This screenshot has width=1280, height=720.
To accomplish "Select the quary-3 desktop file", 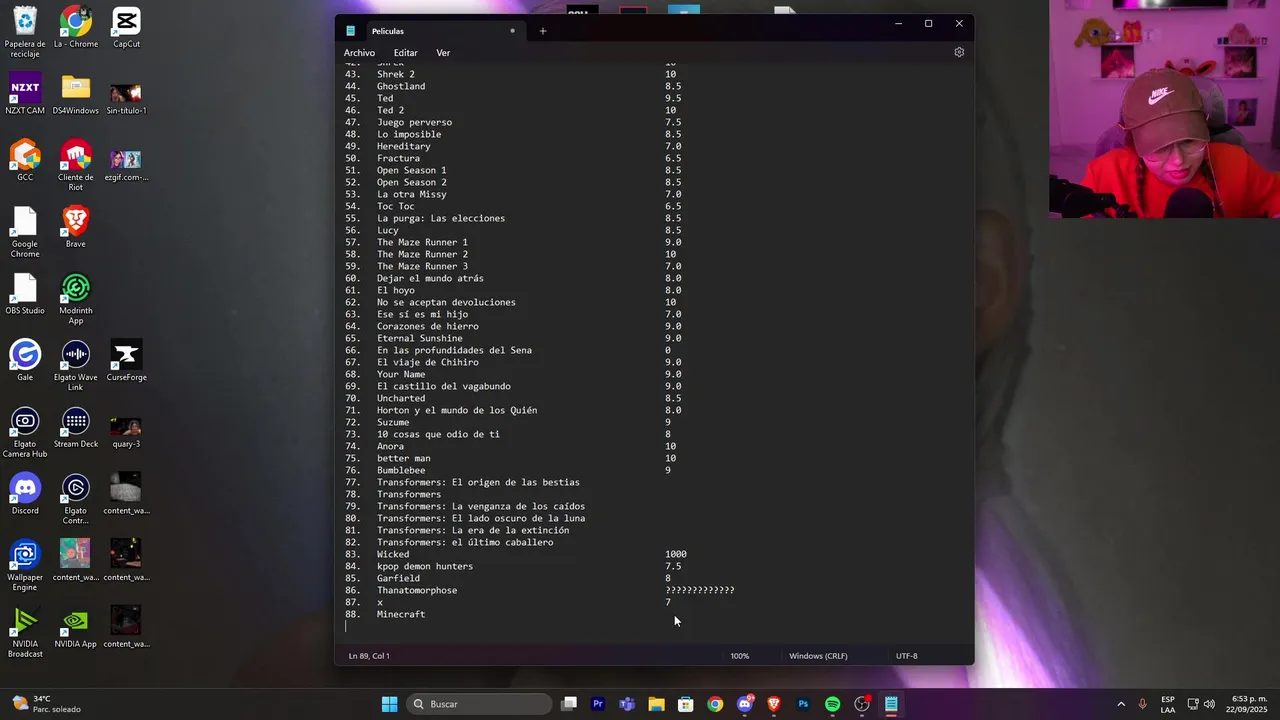I will 126,432.
